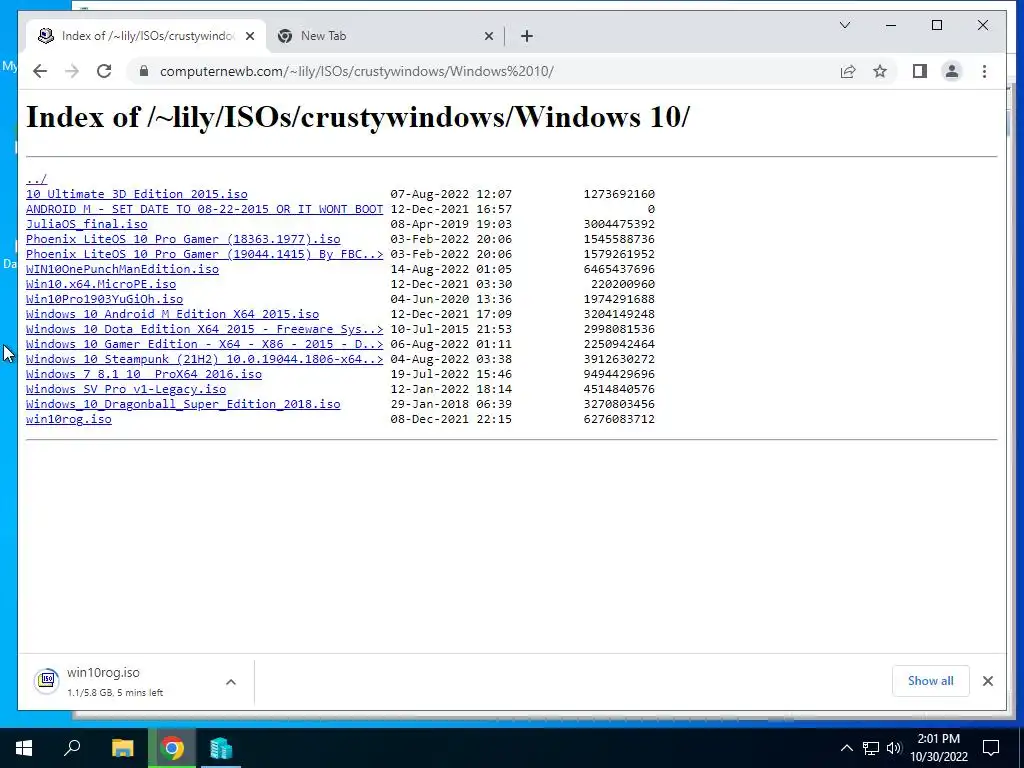This screenshot has height=768, width=1024.
Task: Download Windows 7 8.1 10 ProX64 2016.iso
Action: (x=144, y=374)
